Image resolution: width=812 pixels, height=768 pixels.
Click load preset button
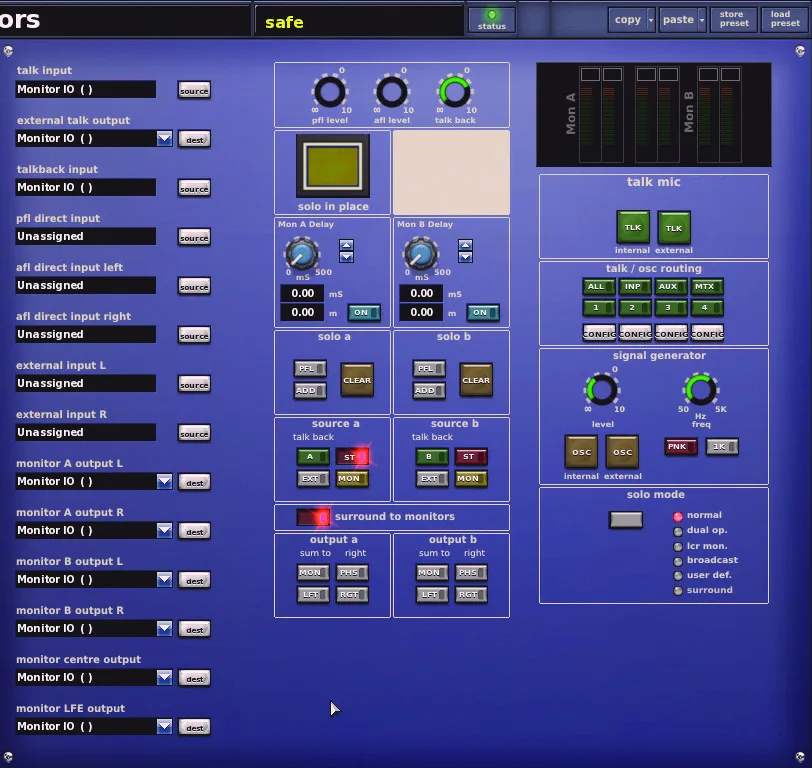pos(785,20)
